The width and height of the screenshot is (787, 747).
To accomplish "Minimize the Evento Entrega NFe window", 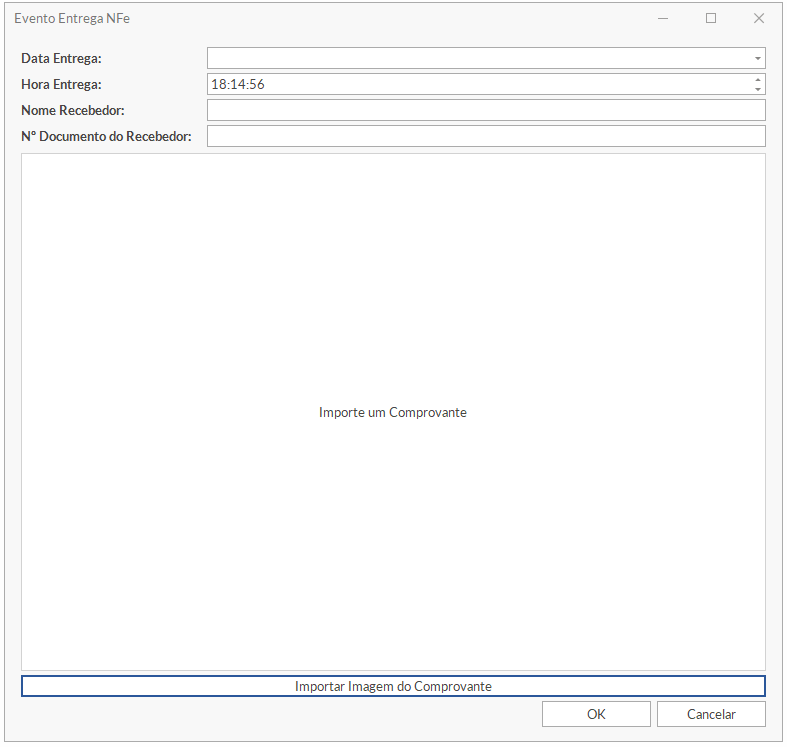I will click(663, 18).
